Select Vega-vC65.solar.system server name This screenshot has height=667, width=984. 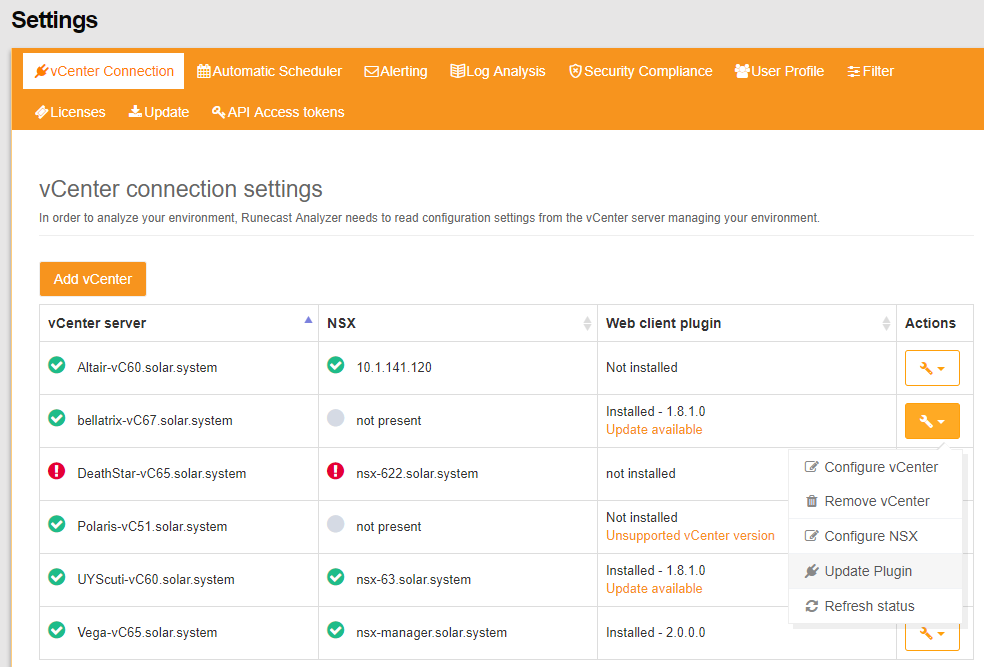(x=147, y=632)
